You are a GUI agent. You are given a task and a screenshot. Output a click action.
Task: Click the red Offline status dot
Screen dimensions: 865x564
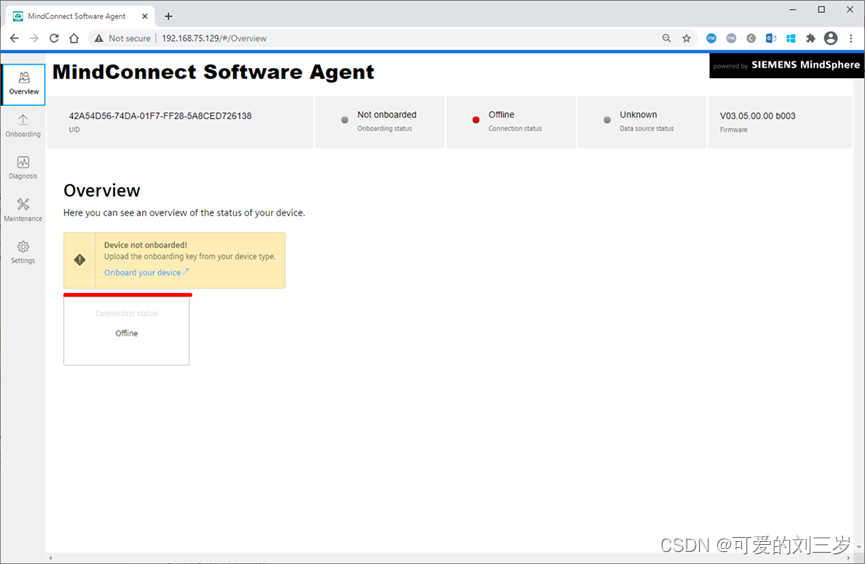[476, 120]
